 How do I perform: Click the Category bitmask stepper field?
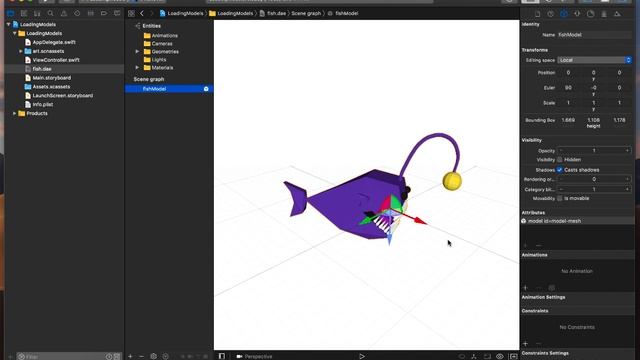(x=594, y=189)
